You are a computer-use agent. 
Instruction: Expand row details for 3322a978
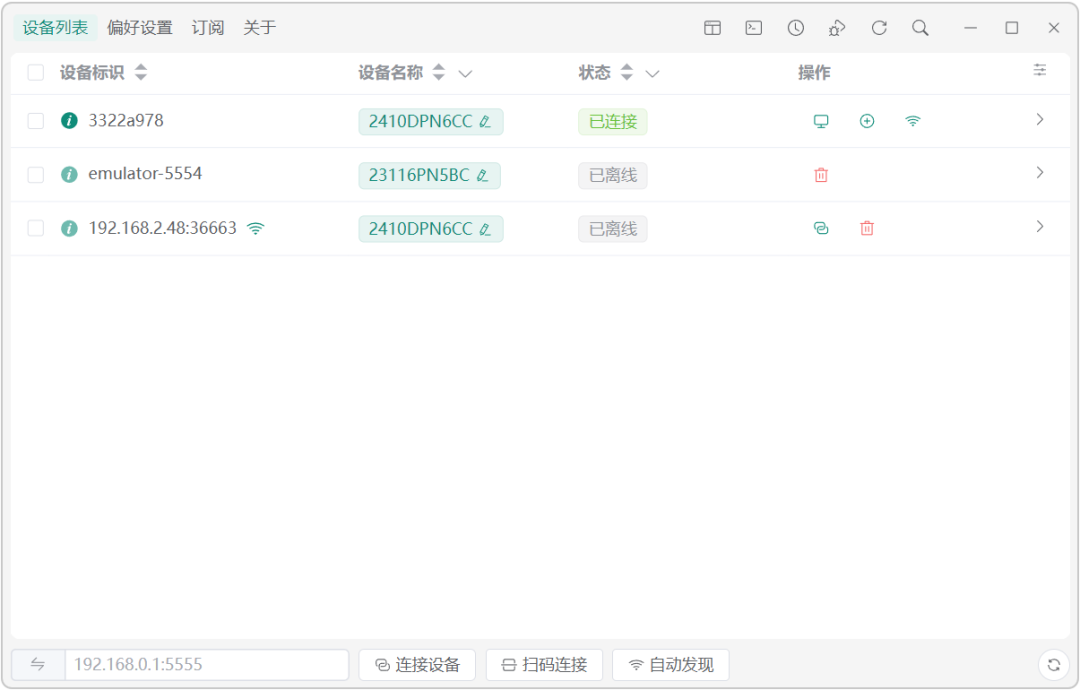[1040, 120]
